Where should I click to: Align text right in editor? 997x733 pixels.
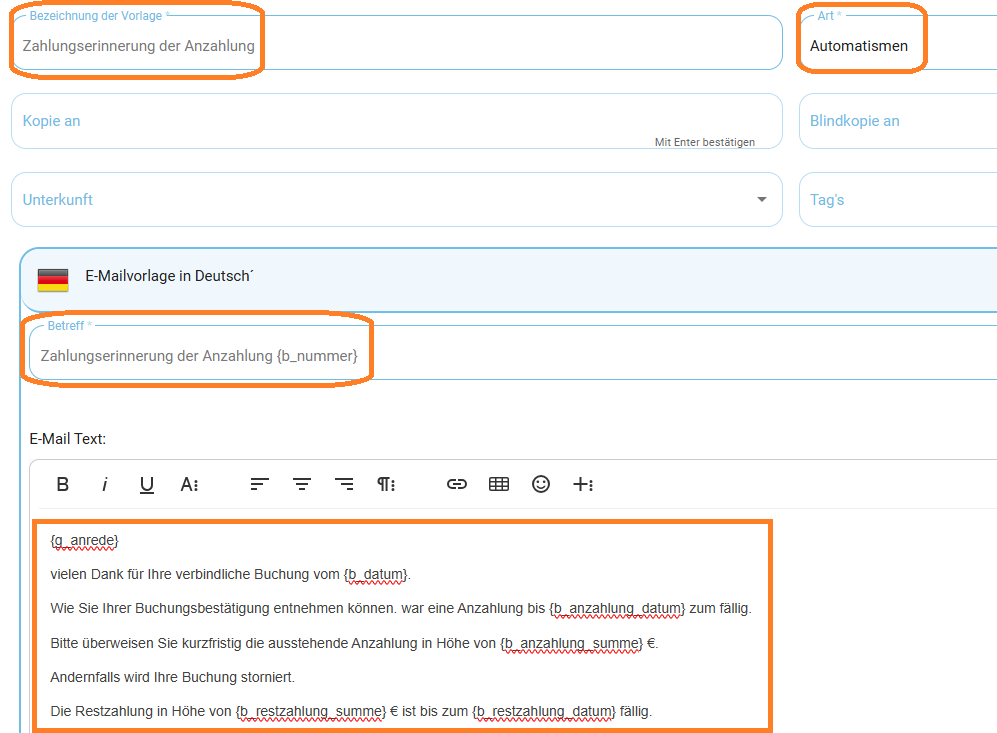344,484
